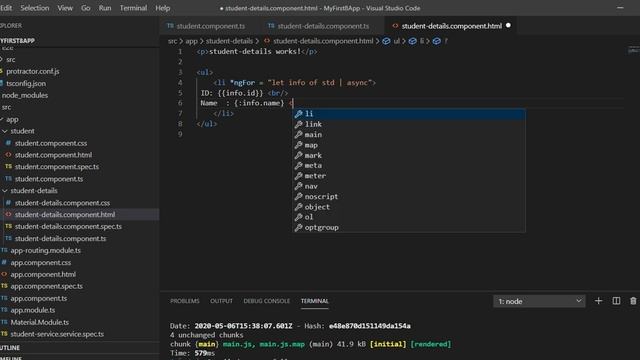Choose 'main' autocomplete suggestion
The height and width of the screenshot is (360, 640).
point(409,135)
